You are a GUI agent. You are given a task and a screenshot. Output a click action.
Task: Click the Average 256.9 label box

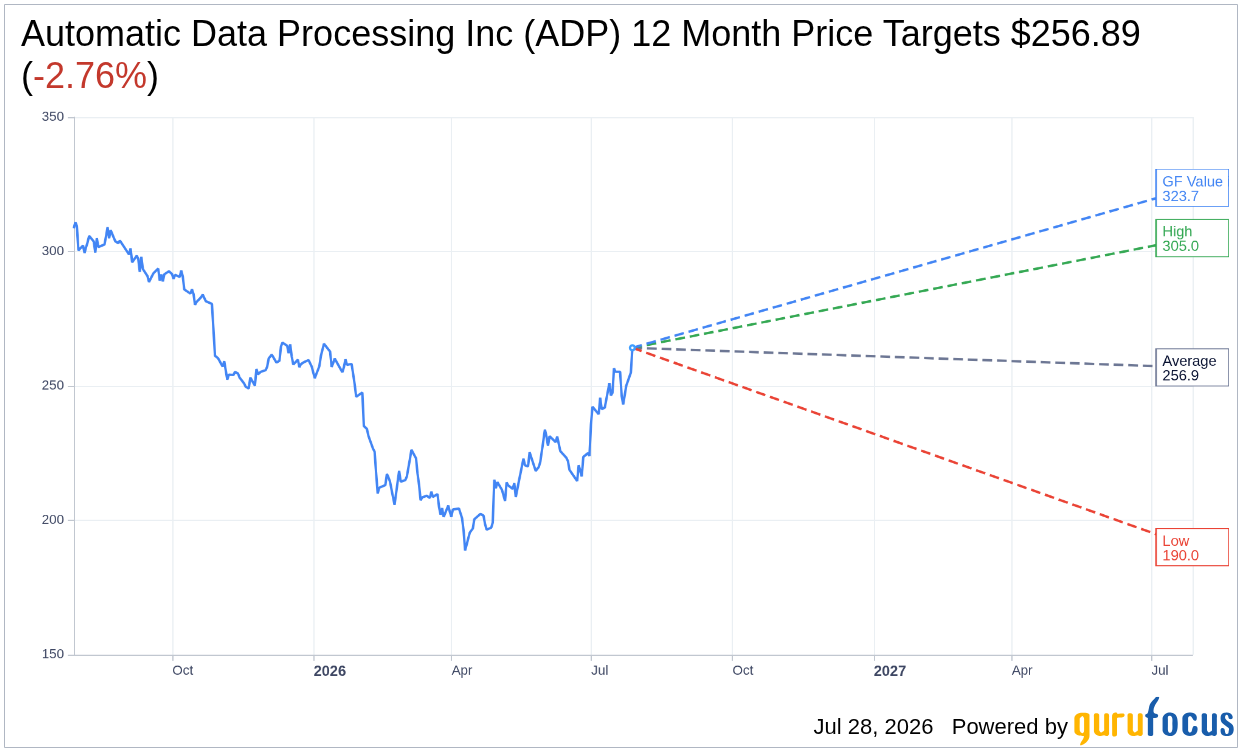[1191, 368]
